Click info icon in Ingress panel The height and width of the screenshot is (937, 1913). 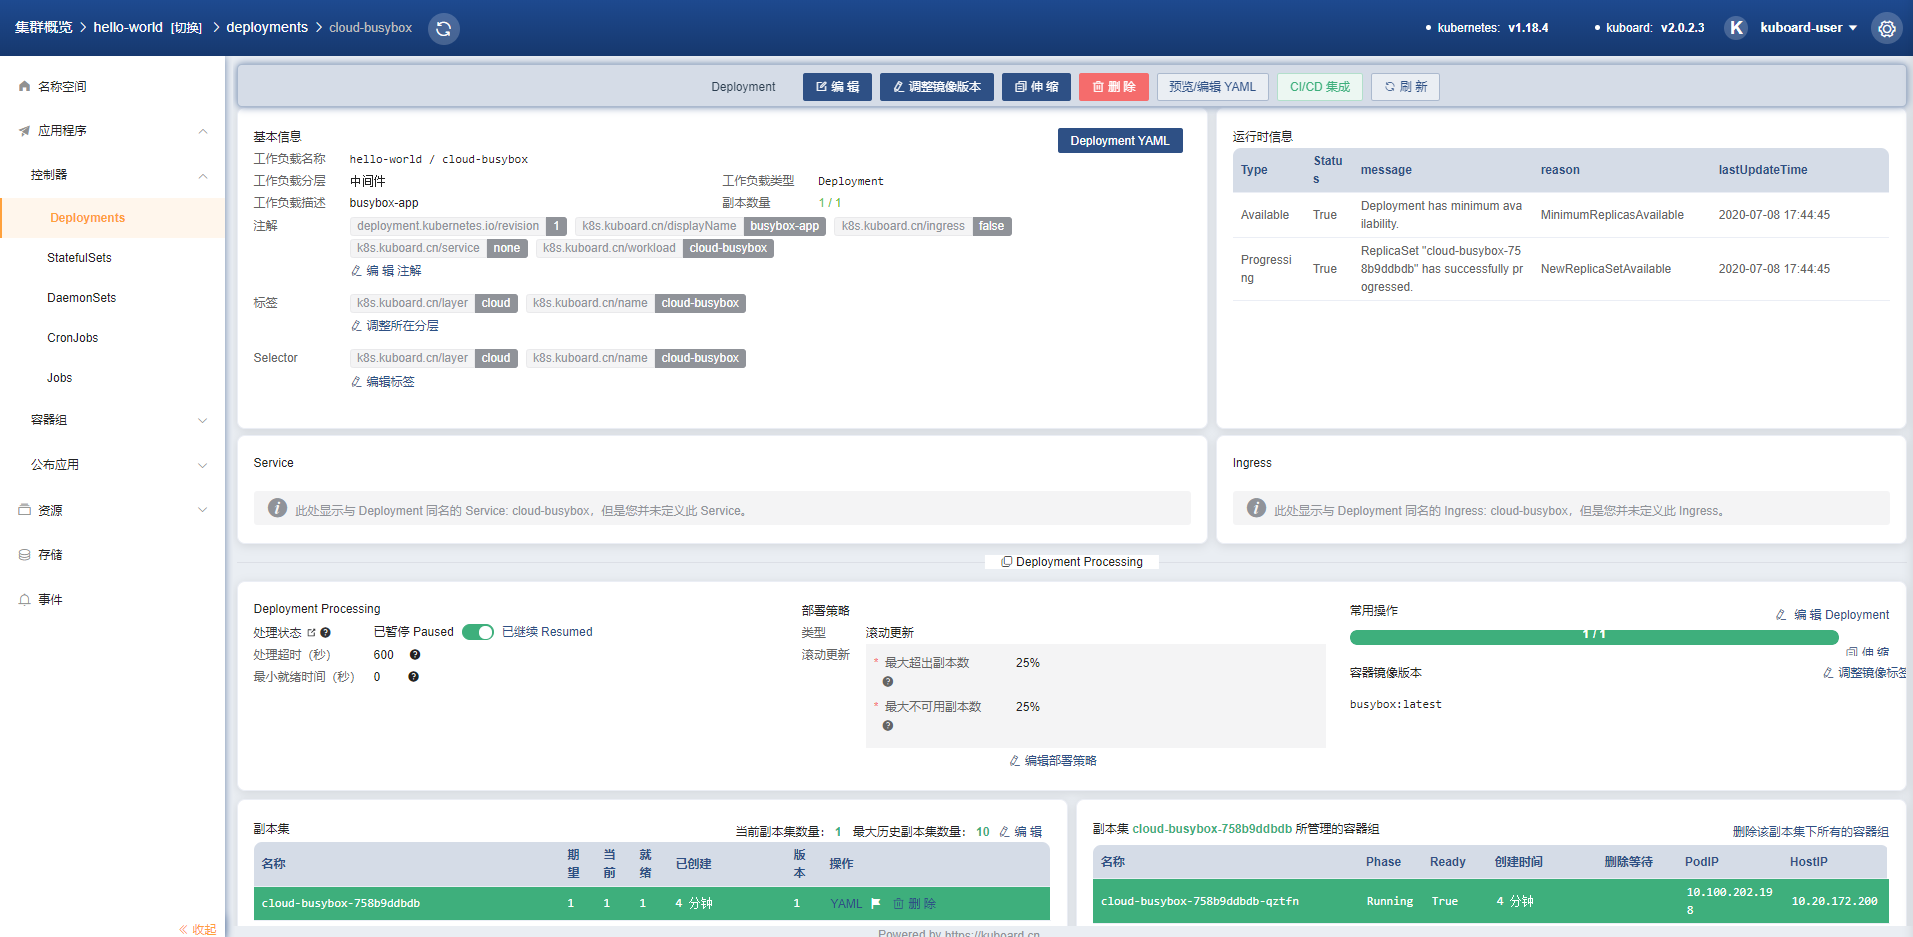pyautogui.click(x=1256, y=508)
